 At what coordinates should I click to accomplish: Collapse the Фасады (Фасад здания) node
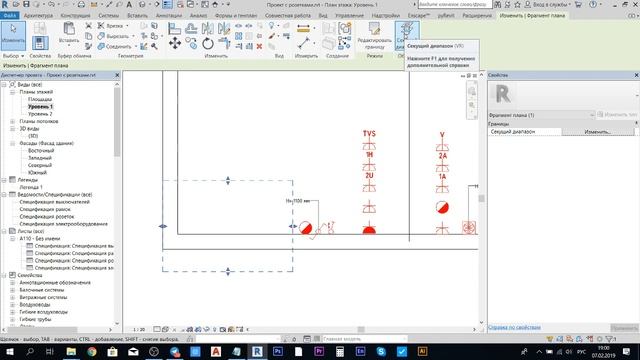coord(12,143)
